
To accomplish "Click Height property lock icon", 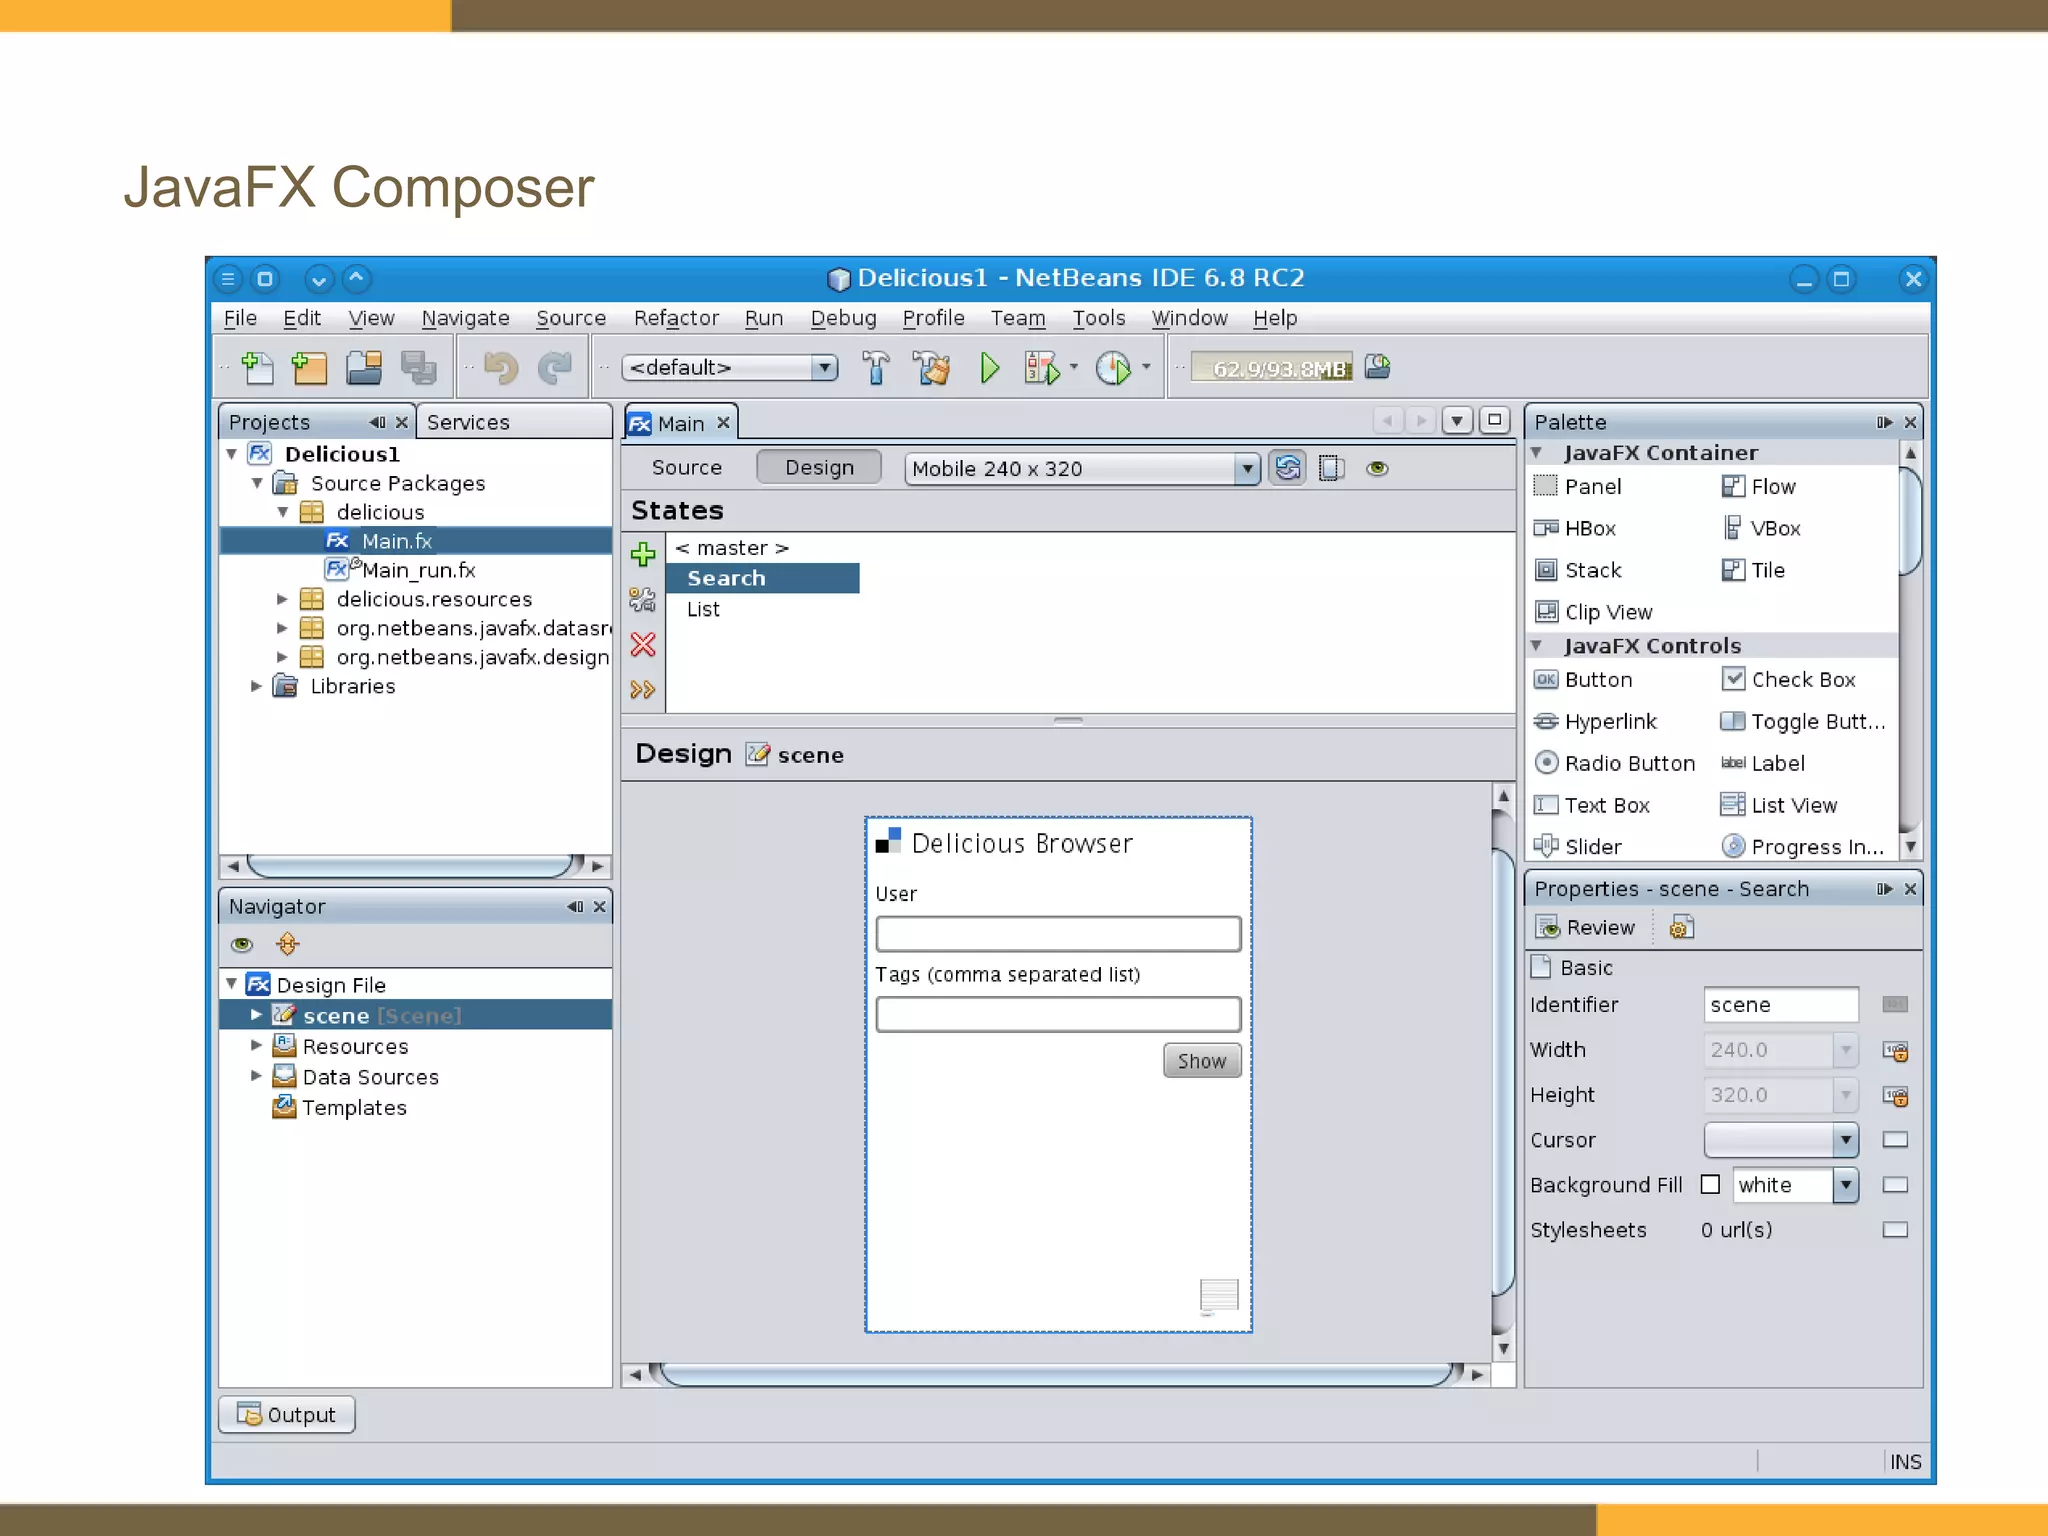I will (1895, 1095).
